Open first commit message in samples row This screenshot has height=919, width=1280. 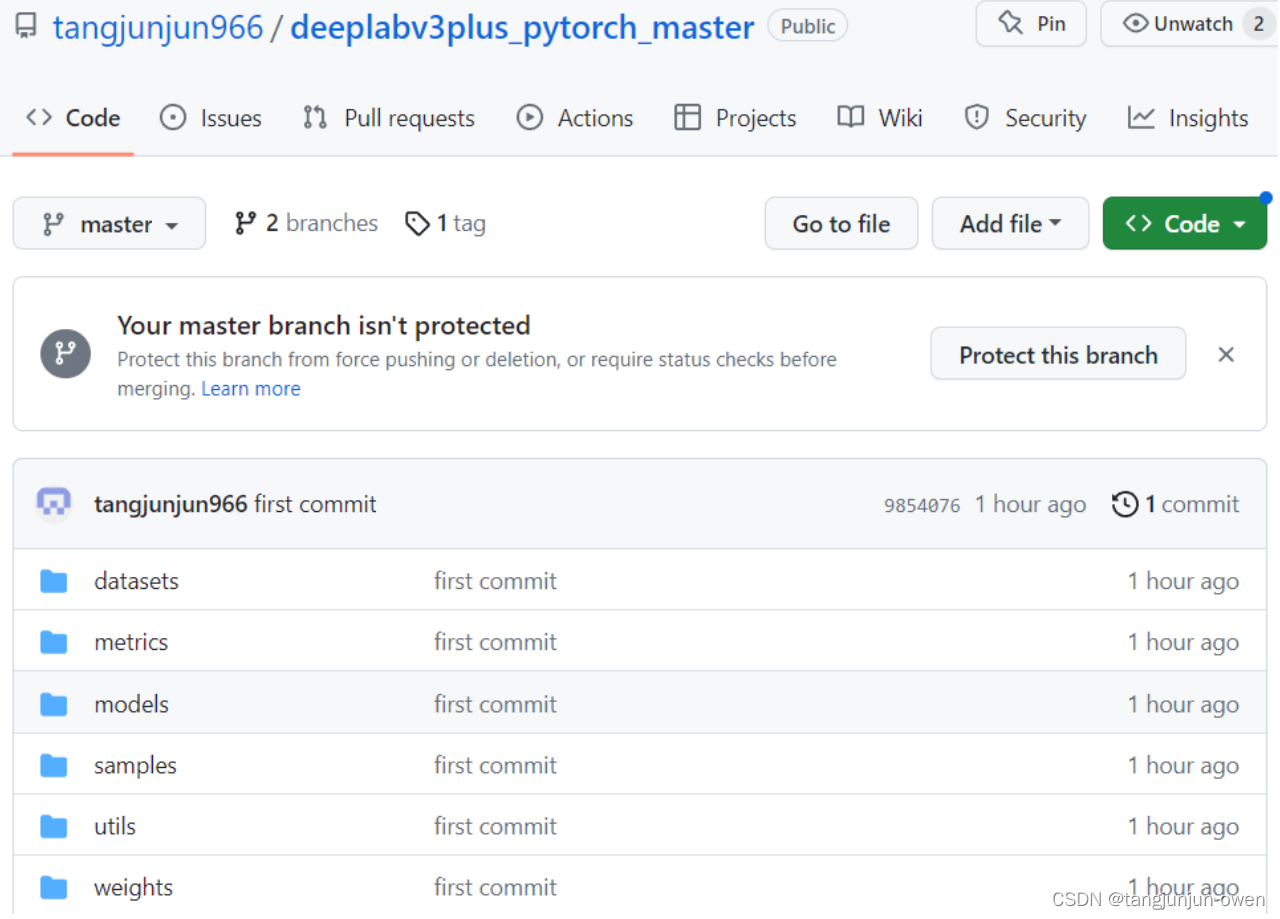point(495,765)
